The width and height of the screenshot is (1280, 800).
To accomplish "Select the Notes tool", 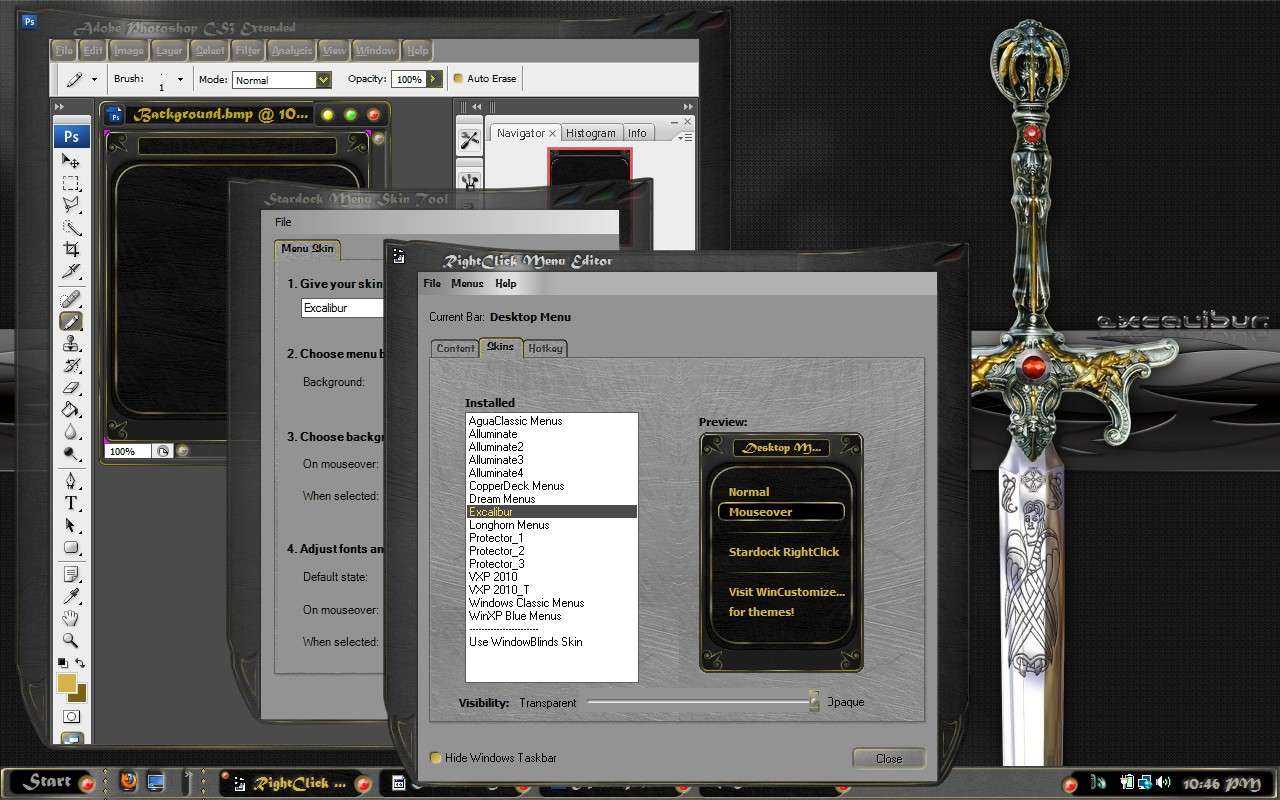I will pyautogui.click(x=71, y=575).
